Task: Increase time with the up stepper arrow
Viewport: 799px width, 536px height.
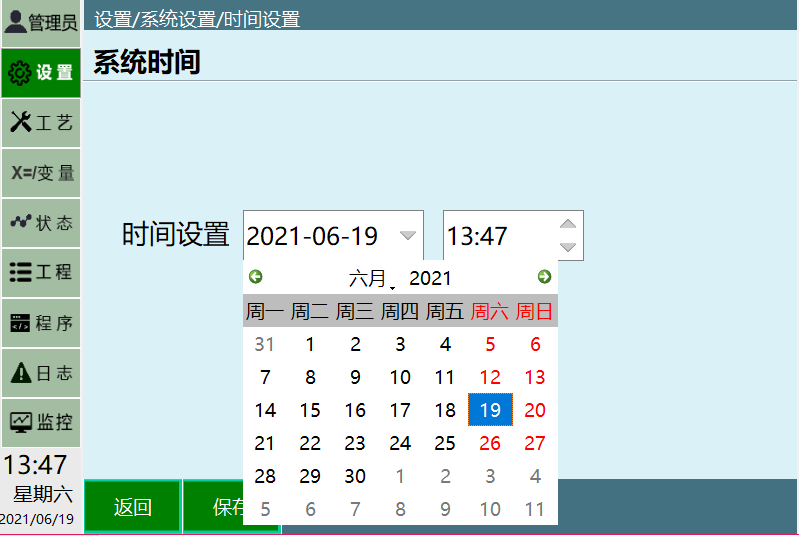Action: coord(568,224)
